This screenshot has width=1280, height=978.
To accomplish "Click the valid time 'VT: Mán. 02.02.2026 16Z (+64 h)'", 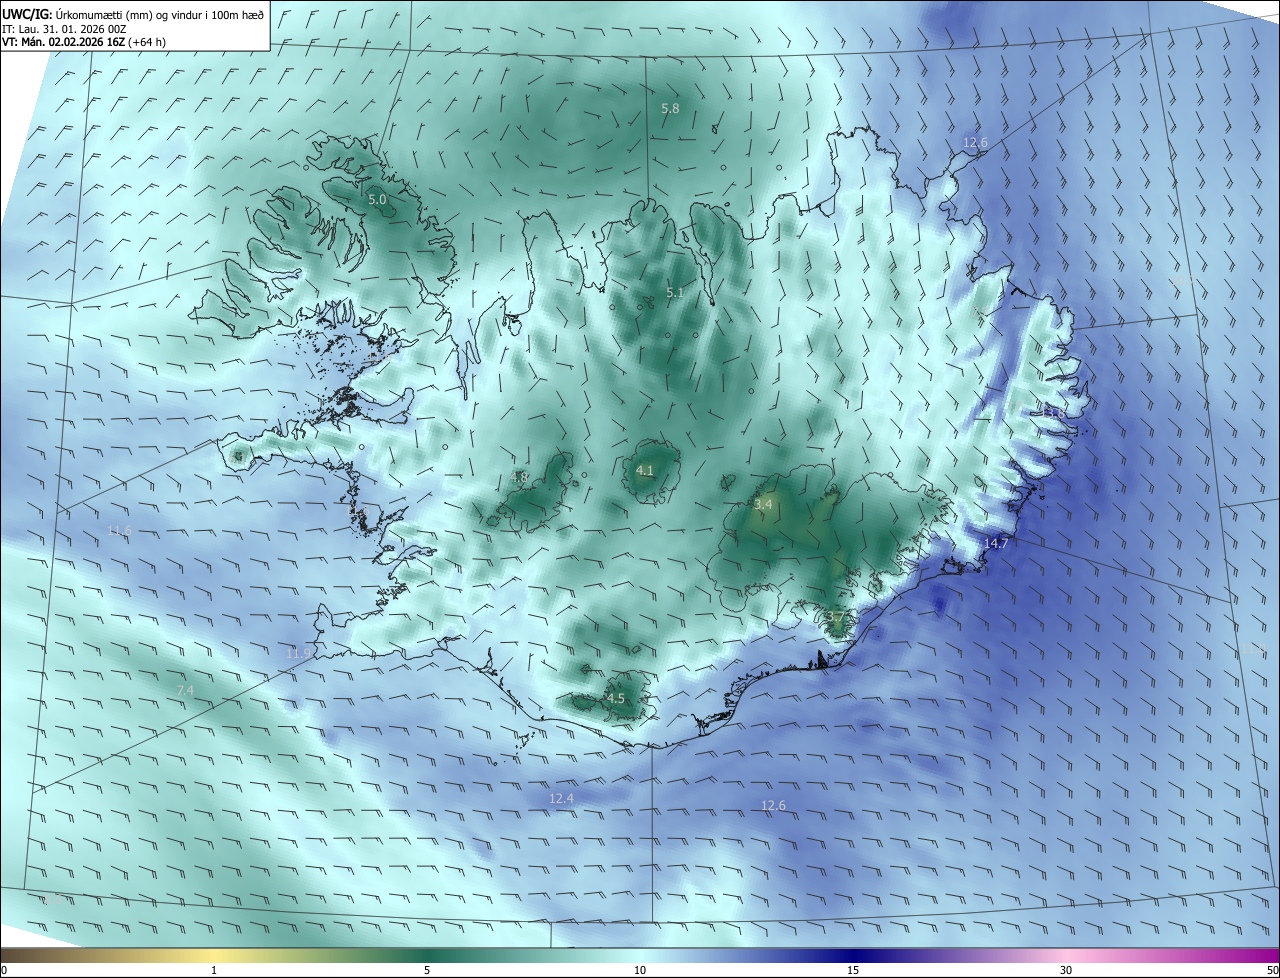I will [84, 42].
